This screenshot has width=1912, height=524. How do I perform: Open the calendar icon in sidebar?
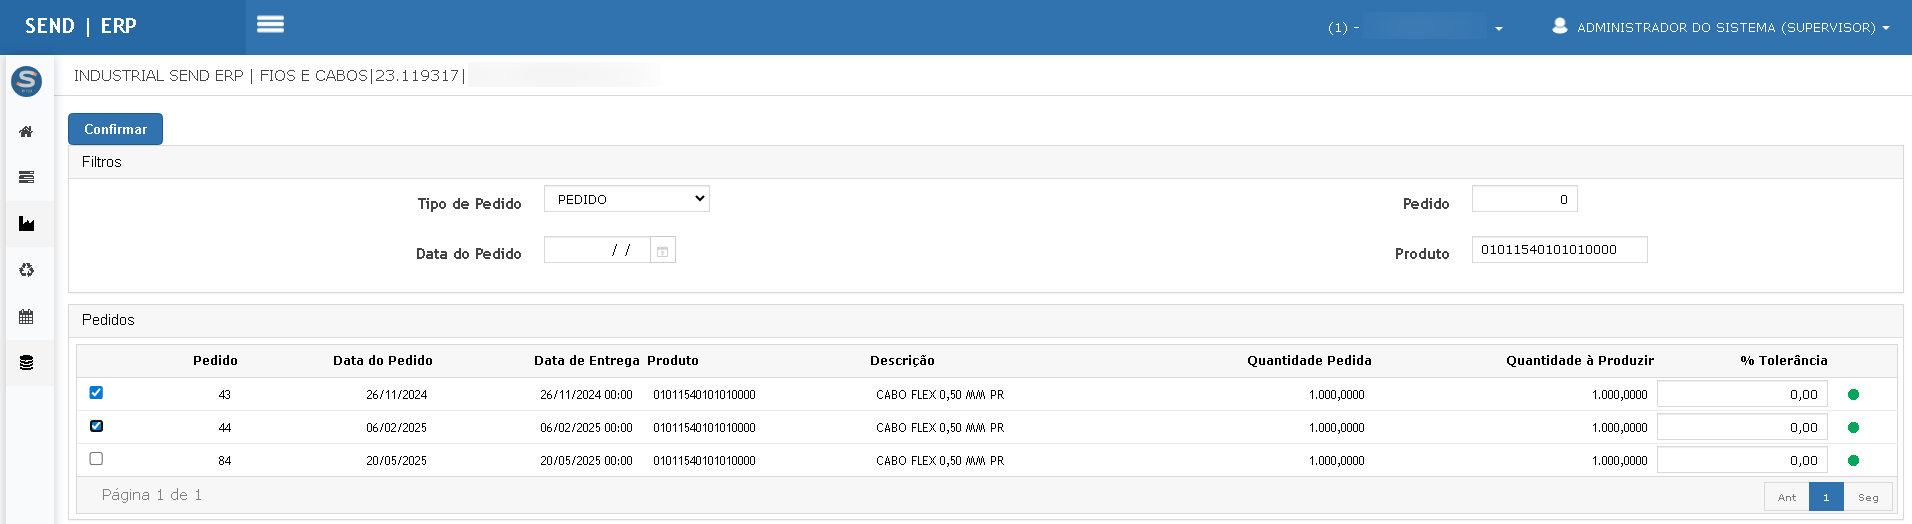[26, 317]
